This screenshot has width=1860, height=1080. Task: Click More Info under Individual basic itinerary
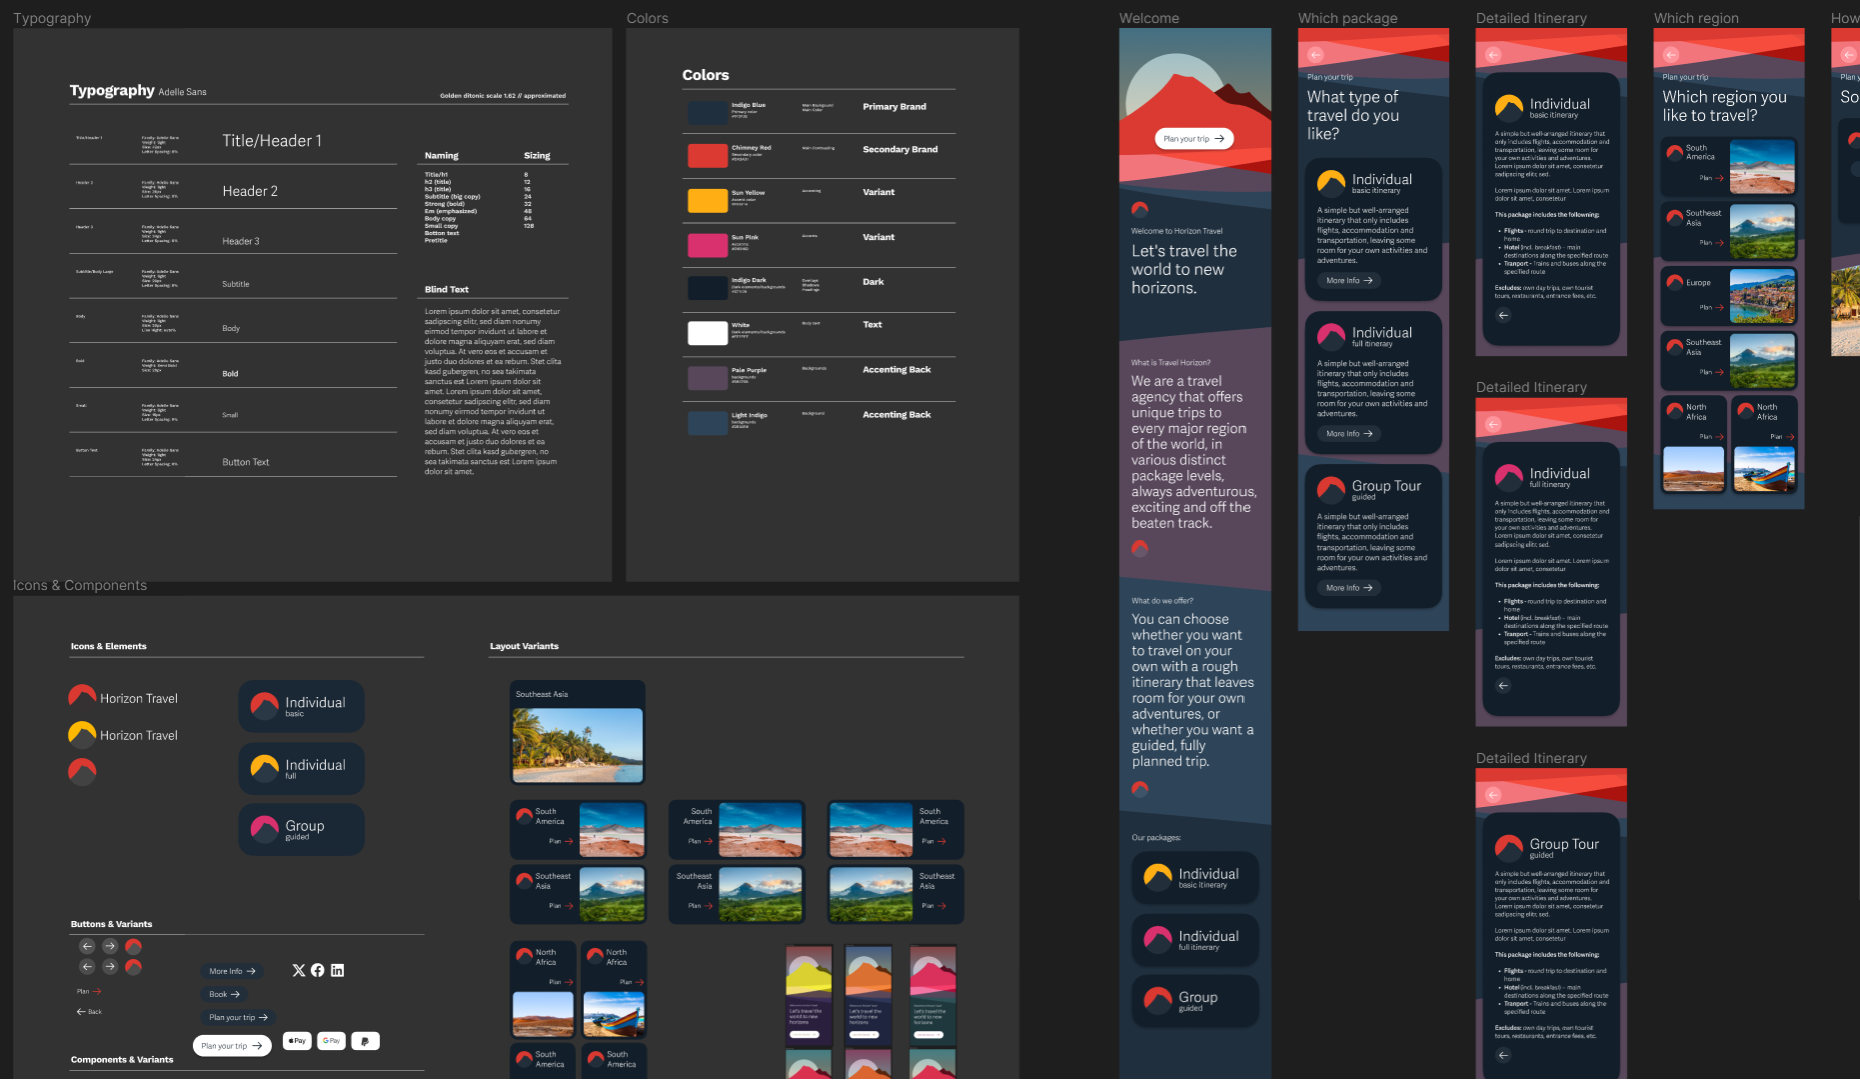click(1349, 281)
